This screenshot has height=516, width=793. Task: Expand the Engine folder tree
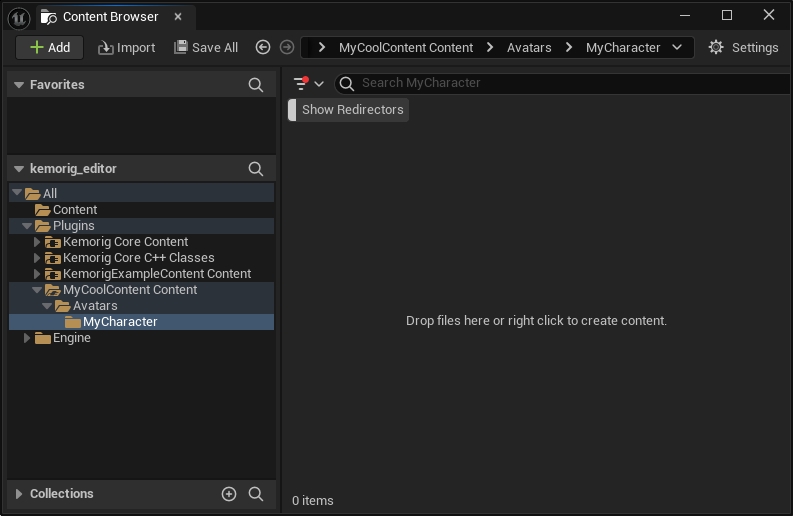tap(27, 338)
